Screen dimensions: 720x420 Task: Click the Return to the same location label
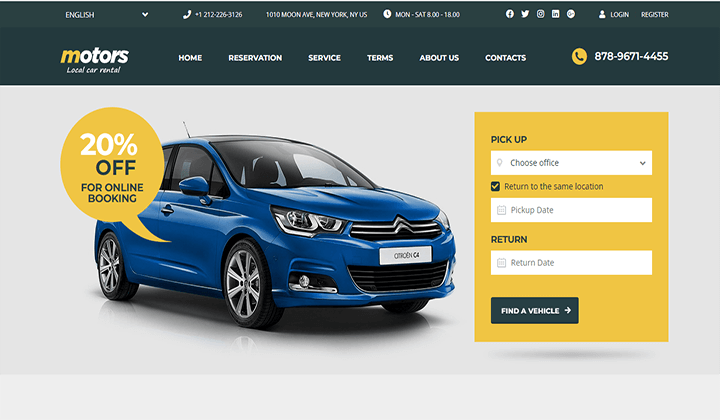click(x=554, y=186)
